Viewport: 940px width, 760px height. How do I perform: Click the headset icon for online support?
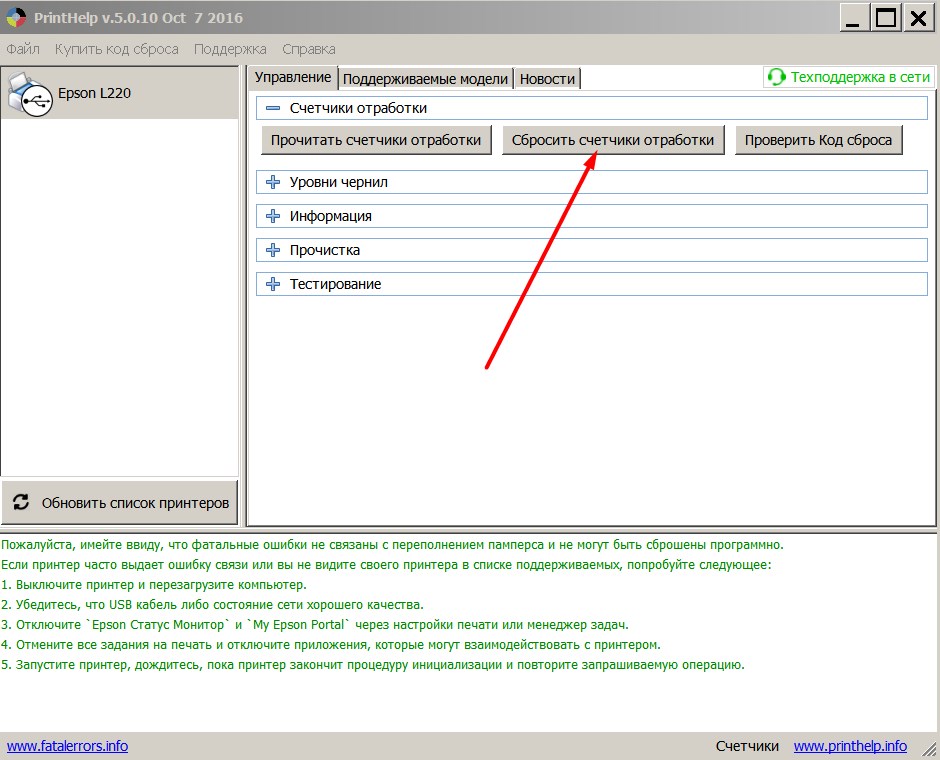pos(775,77)
